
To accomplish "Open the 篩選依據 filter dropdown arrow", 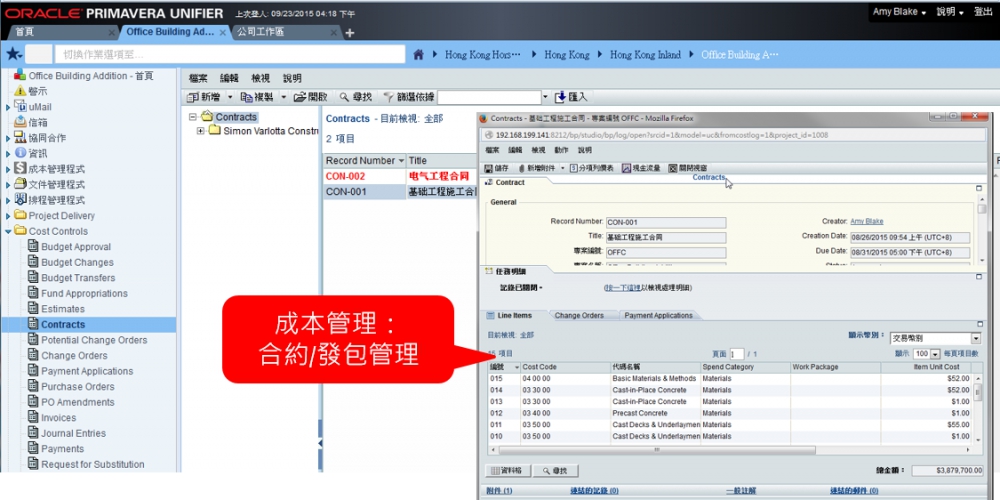I will [x=545, y=97].
